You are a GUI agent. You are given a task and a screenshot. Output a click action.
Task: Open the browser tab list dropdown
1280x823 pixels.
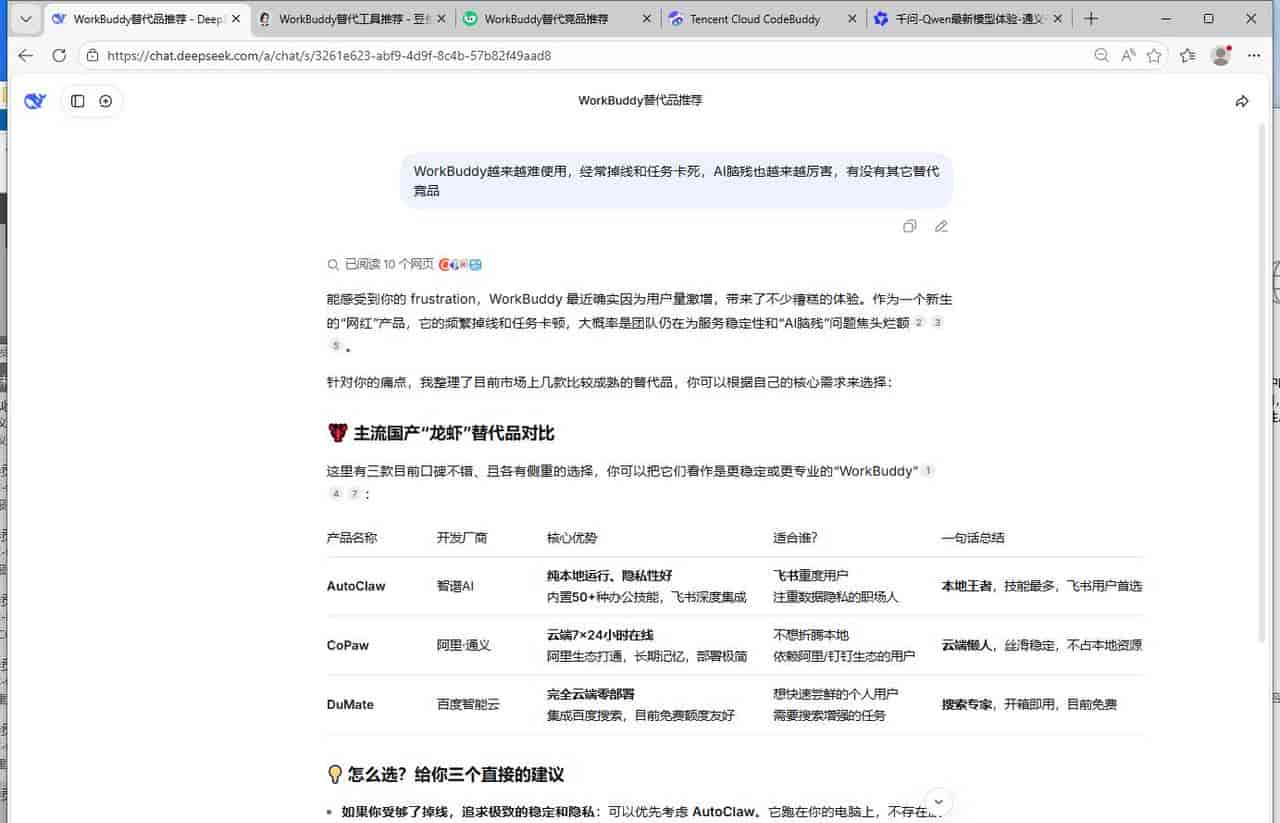26,19
